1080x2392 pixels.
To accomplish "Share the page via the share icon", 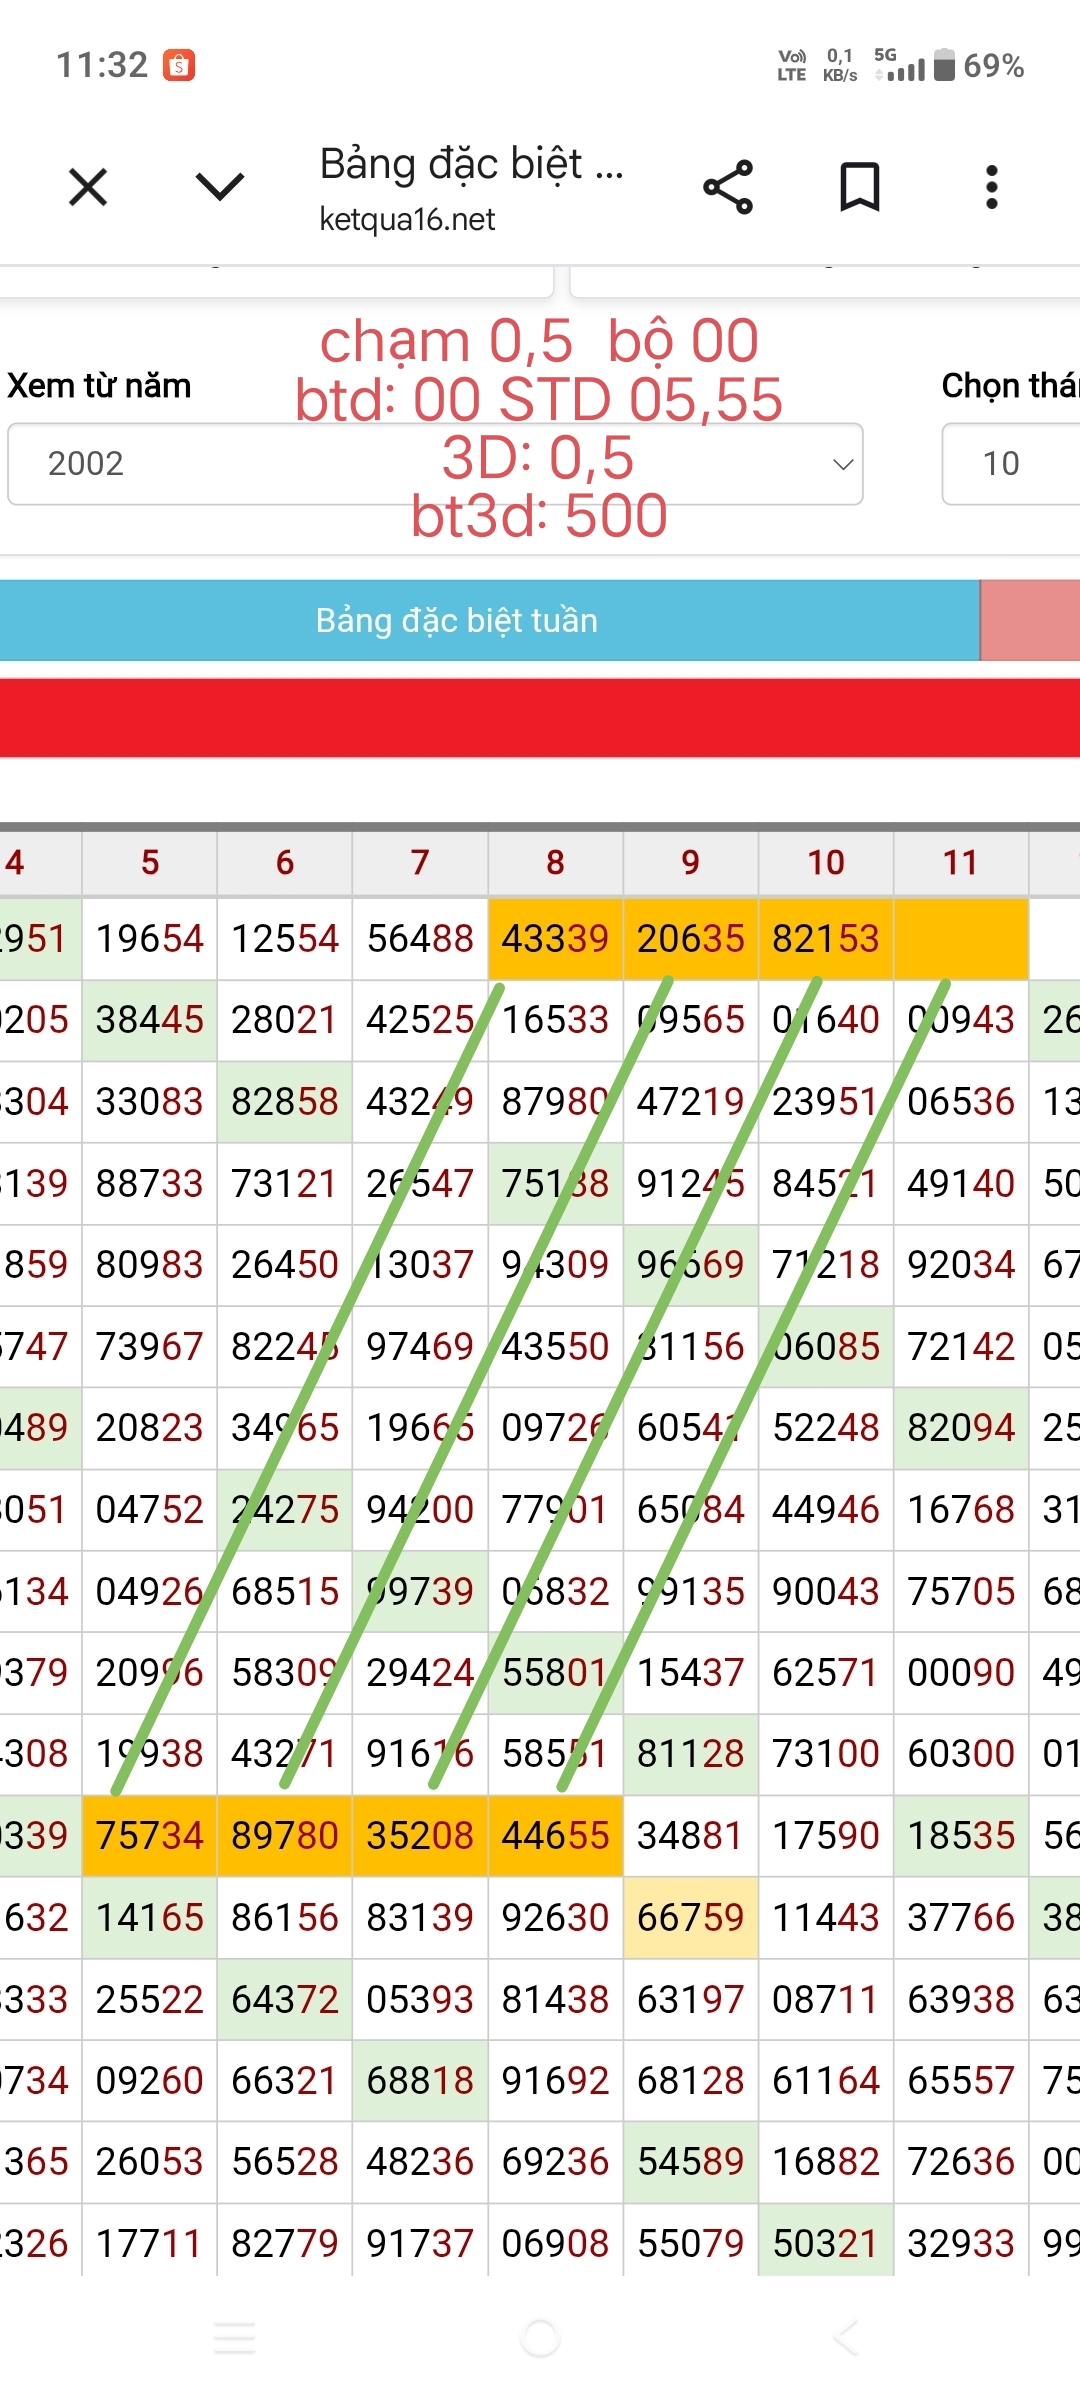I will click(x=728, y=187).
